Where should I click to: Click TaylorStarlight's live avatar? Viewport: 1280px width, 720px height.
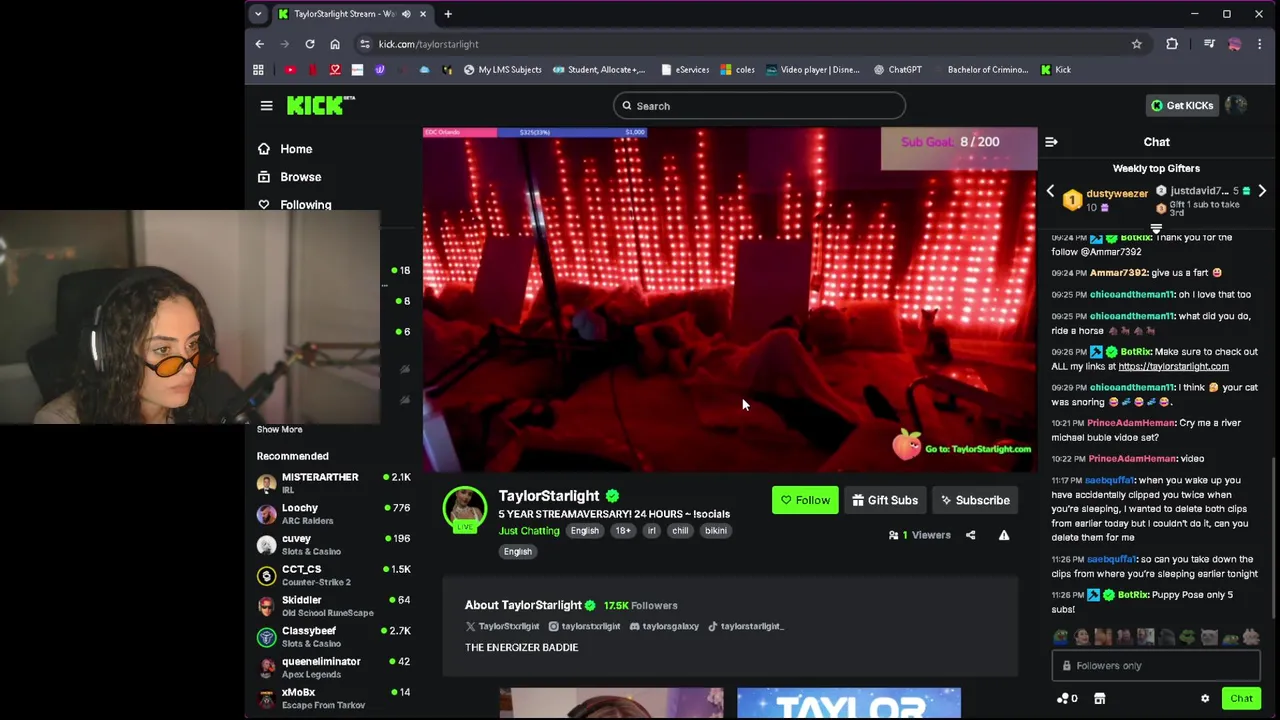pyautogui.click(x=465, y=509)
